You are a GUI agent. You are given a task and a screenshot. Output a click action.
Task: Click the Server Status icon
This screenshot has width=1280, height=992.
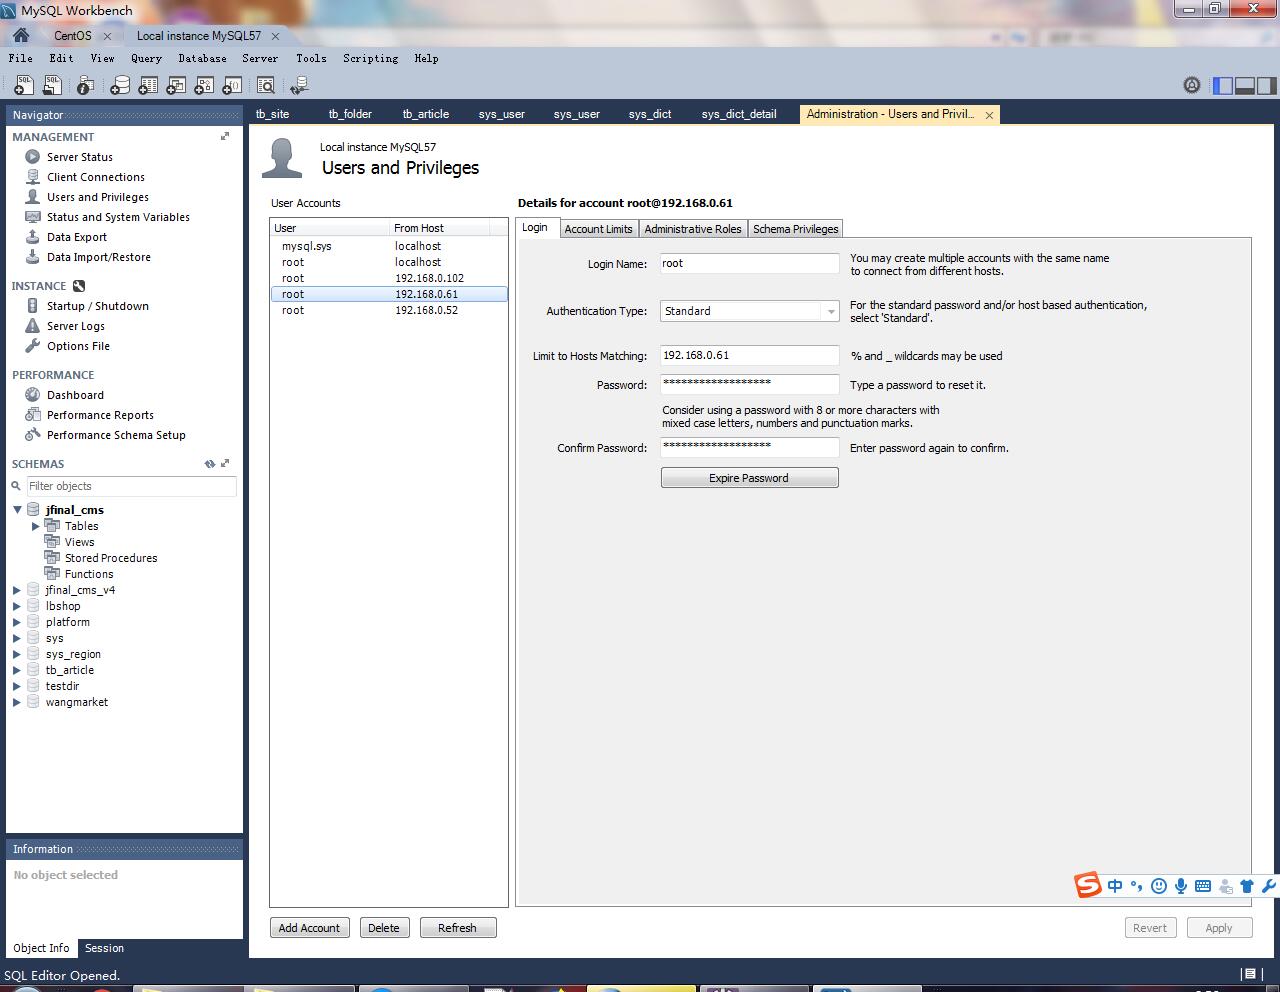(33, 157)
